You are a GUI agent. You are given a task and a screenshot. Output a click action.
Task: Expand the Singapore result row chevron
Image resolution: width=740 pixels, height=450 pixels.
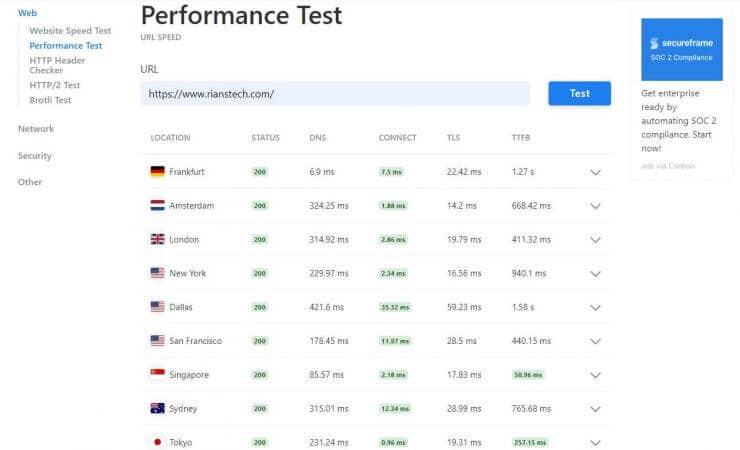click(x=596, y=375)
